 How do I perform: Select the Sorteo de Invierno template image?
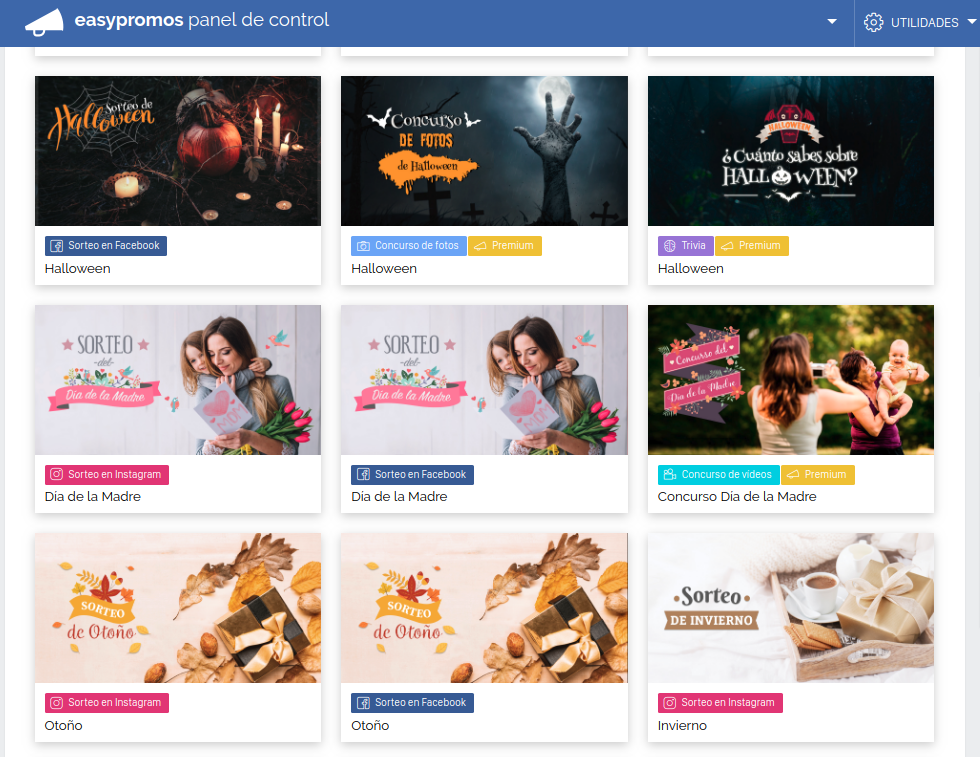click(x=790, y=608)
